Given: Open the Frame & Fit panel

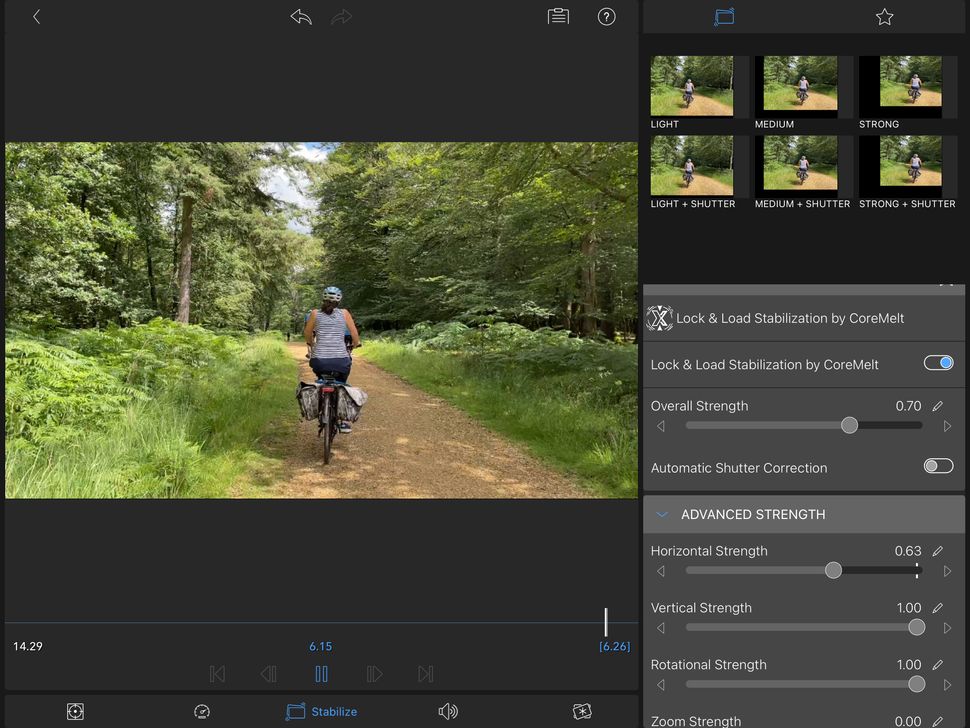Looking at the screenshot, I should [75, 711].
